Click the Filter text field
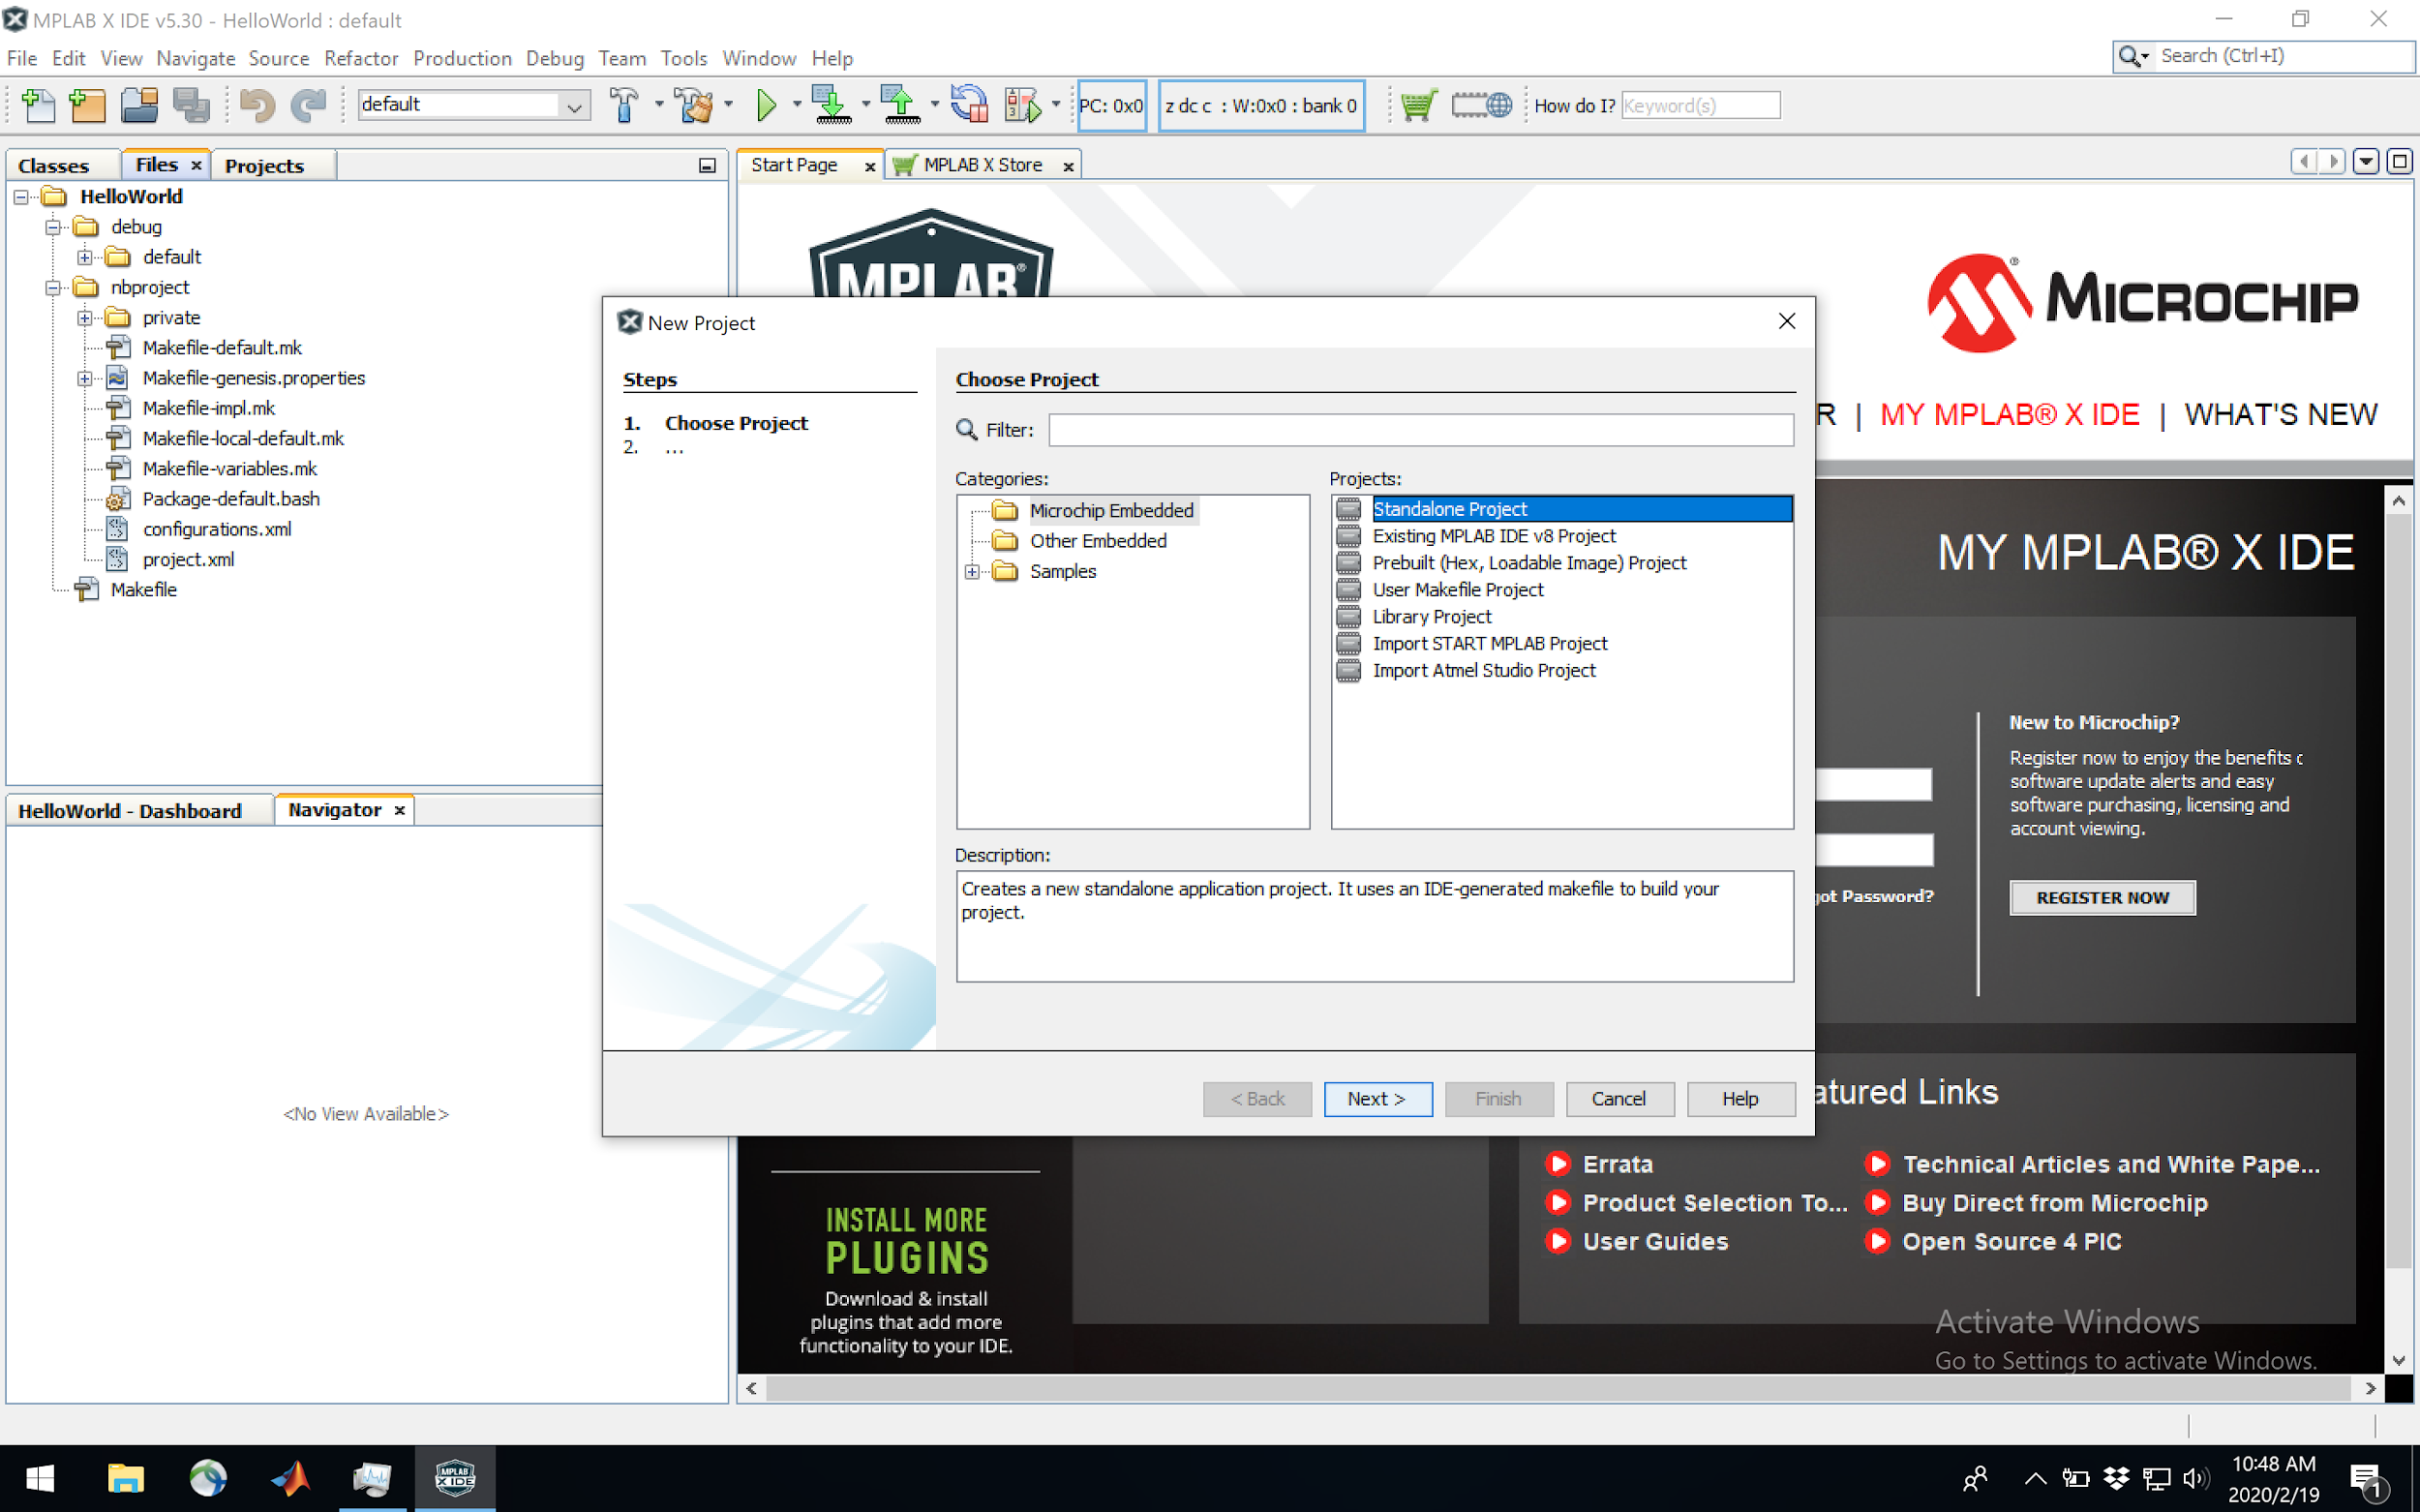 click(x=1421, y=430)
